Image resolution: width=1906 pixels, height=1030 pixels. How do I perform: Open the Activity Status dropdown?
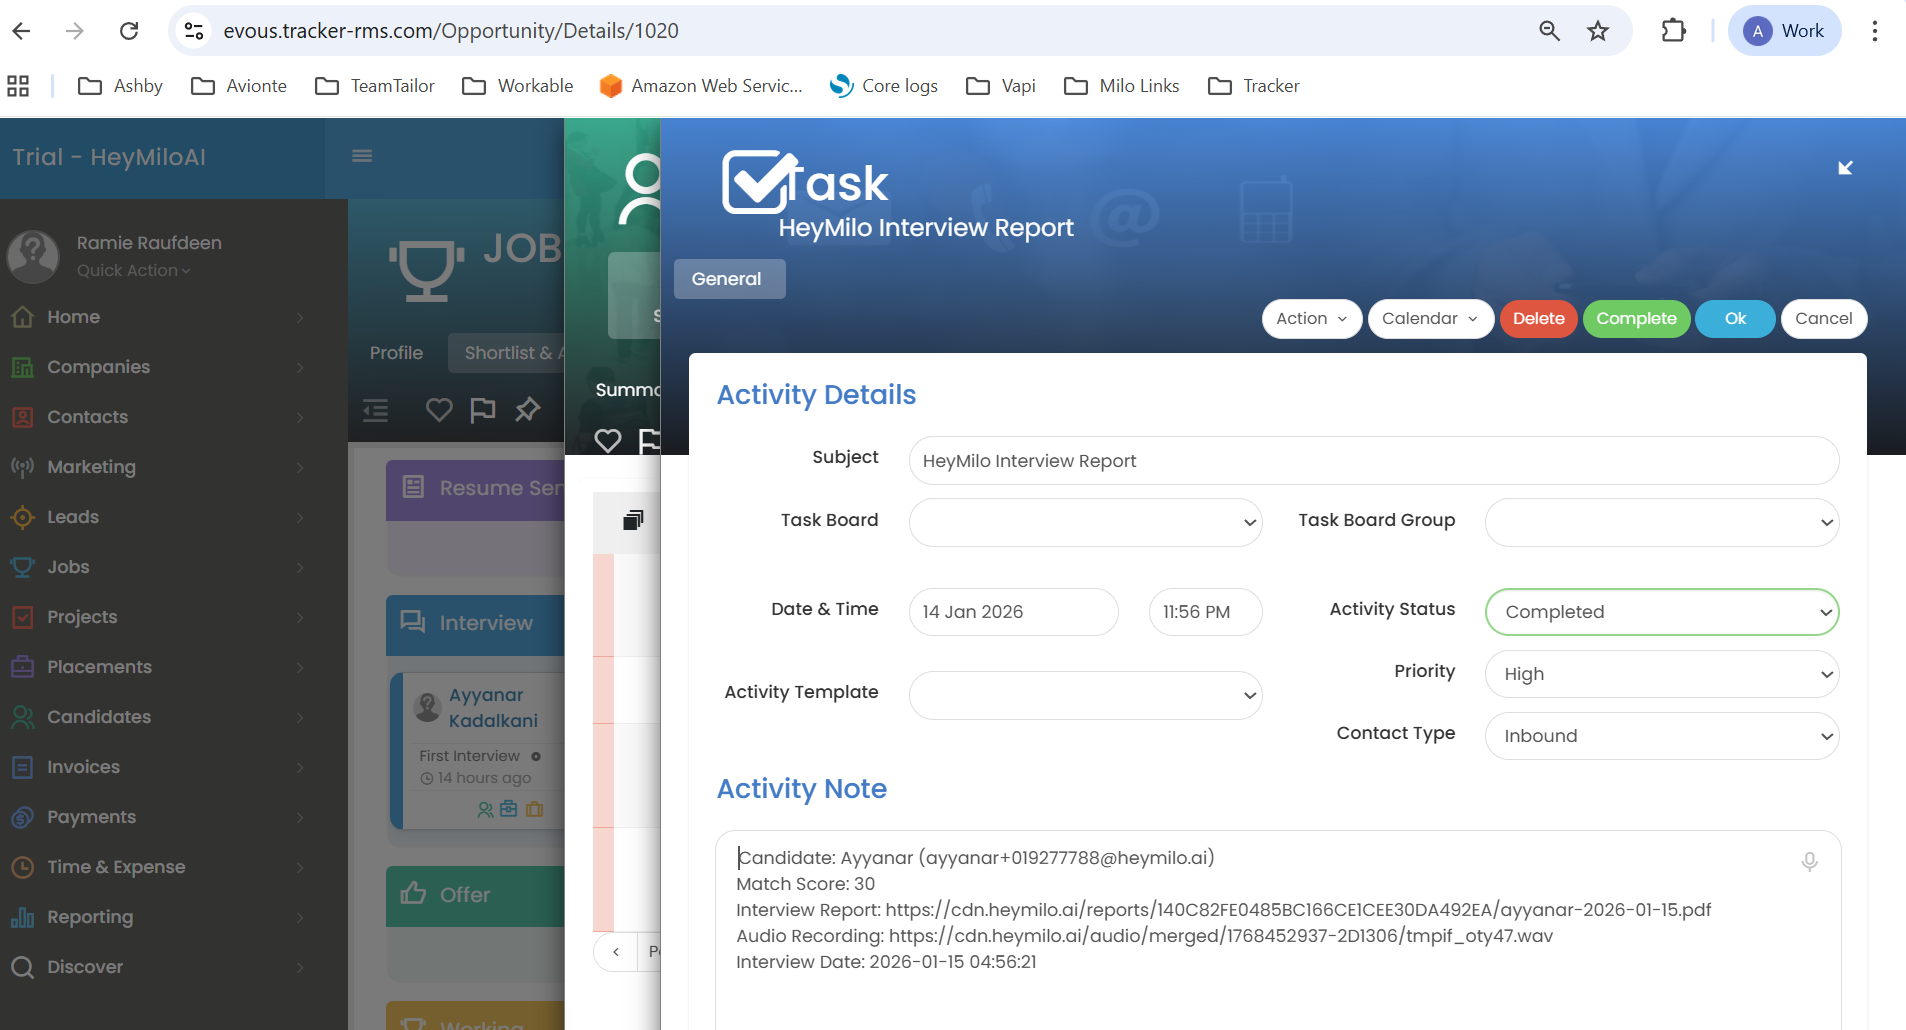1661,612
